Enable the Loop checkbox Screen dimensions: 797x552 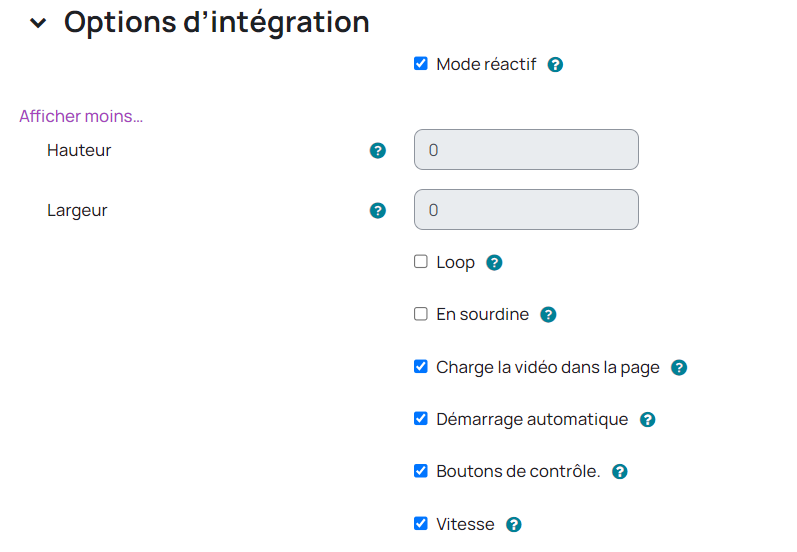coord(421,262)
